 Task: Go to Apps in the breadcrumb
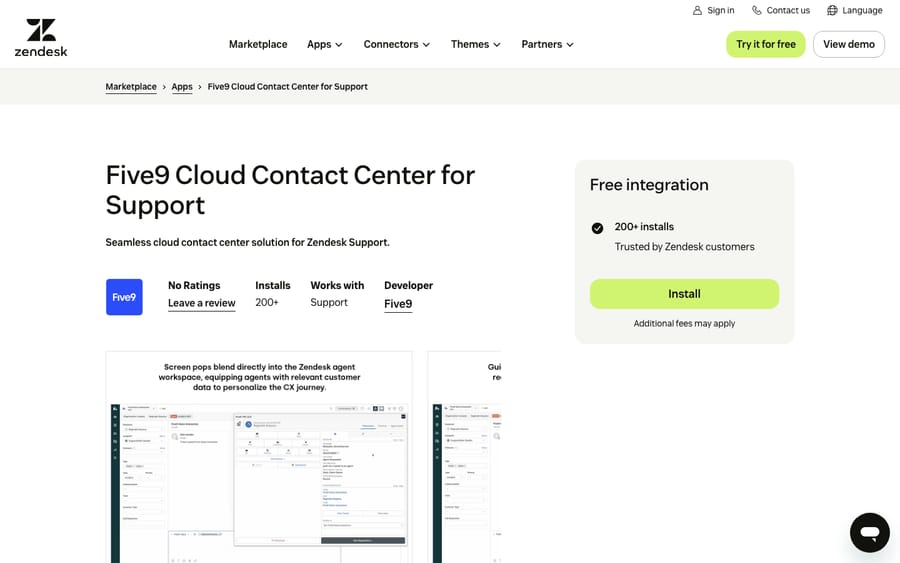click(182, 87)
